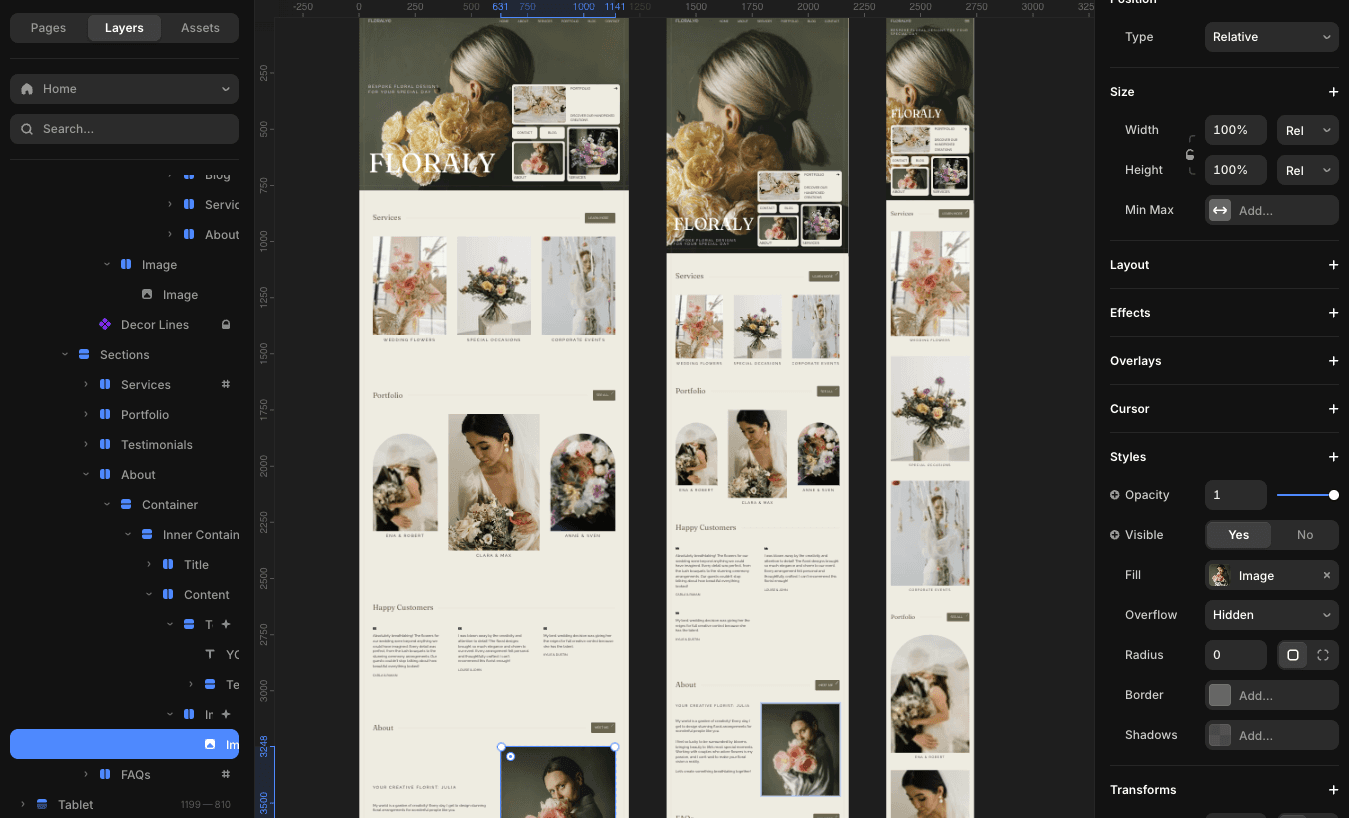Remove the Image fill via its × icon
The height and width of the screenshot is (818, 1349).
tap(1327, 575)
